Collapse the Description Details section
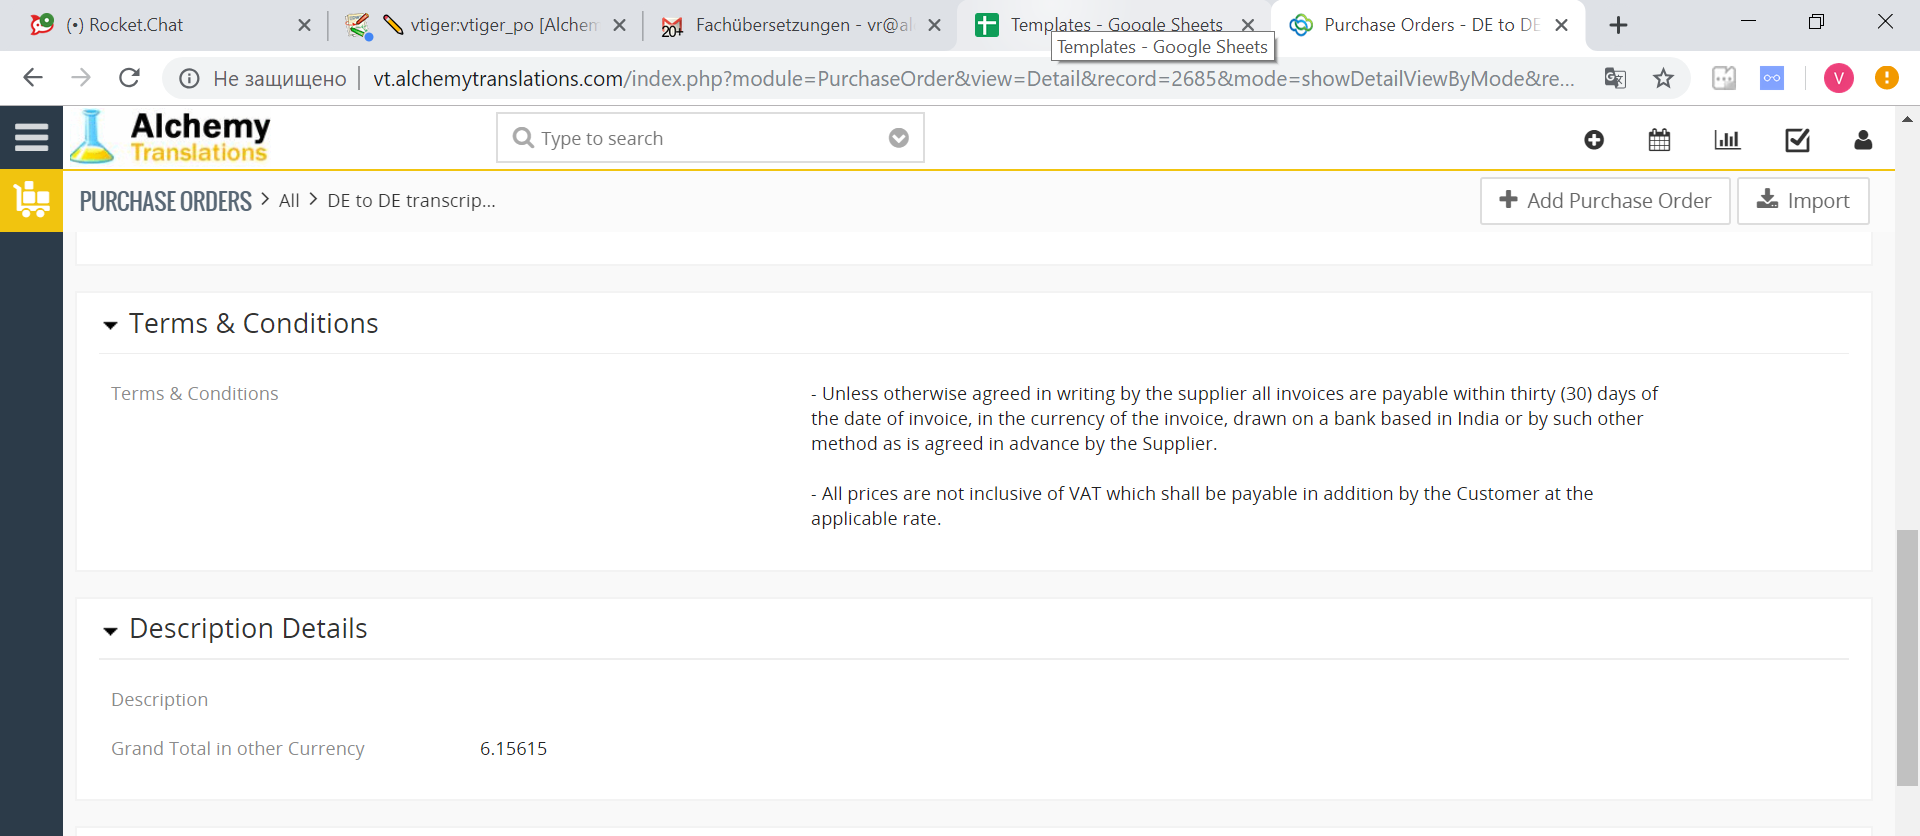The height and width of the screenshot is (836, 1920). tap(110, 630)
